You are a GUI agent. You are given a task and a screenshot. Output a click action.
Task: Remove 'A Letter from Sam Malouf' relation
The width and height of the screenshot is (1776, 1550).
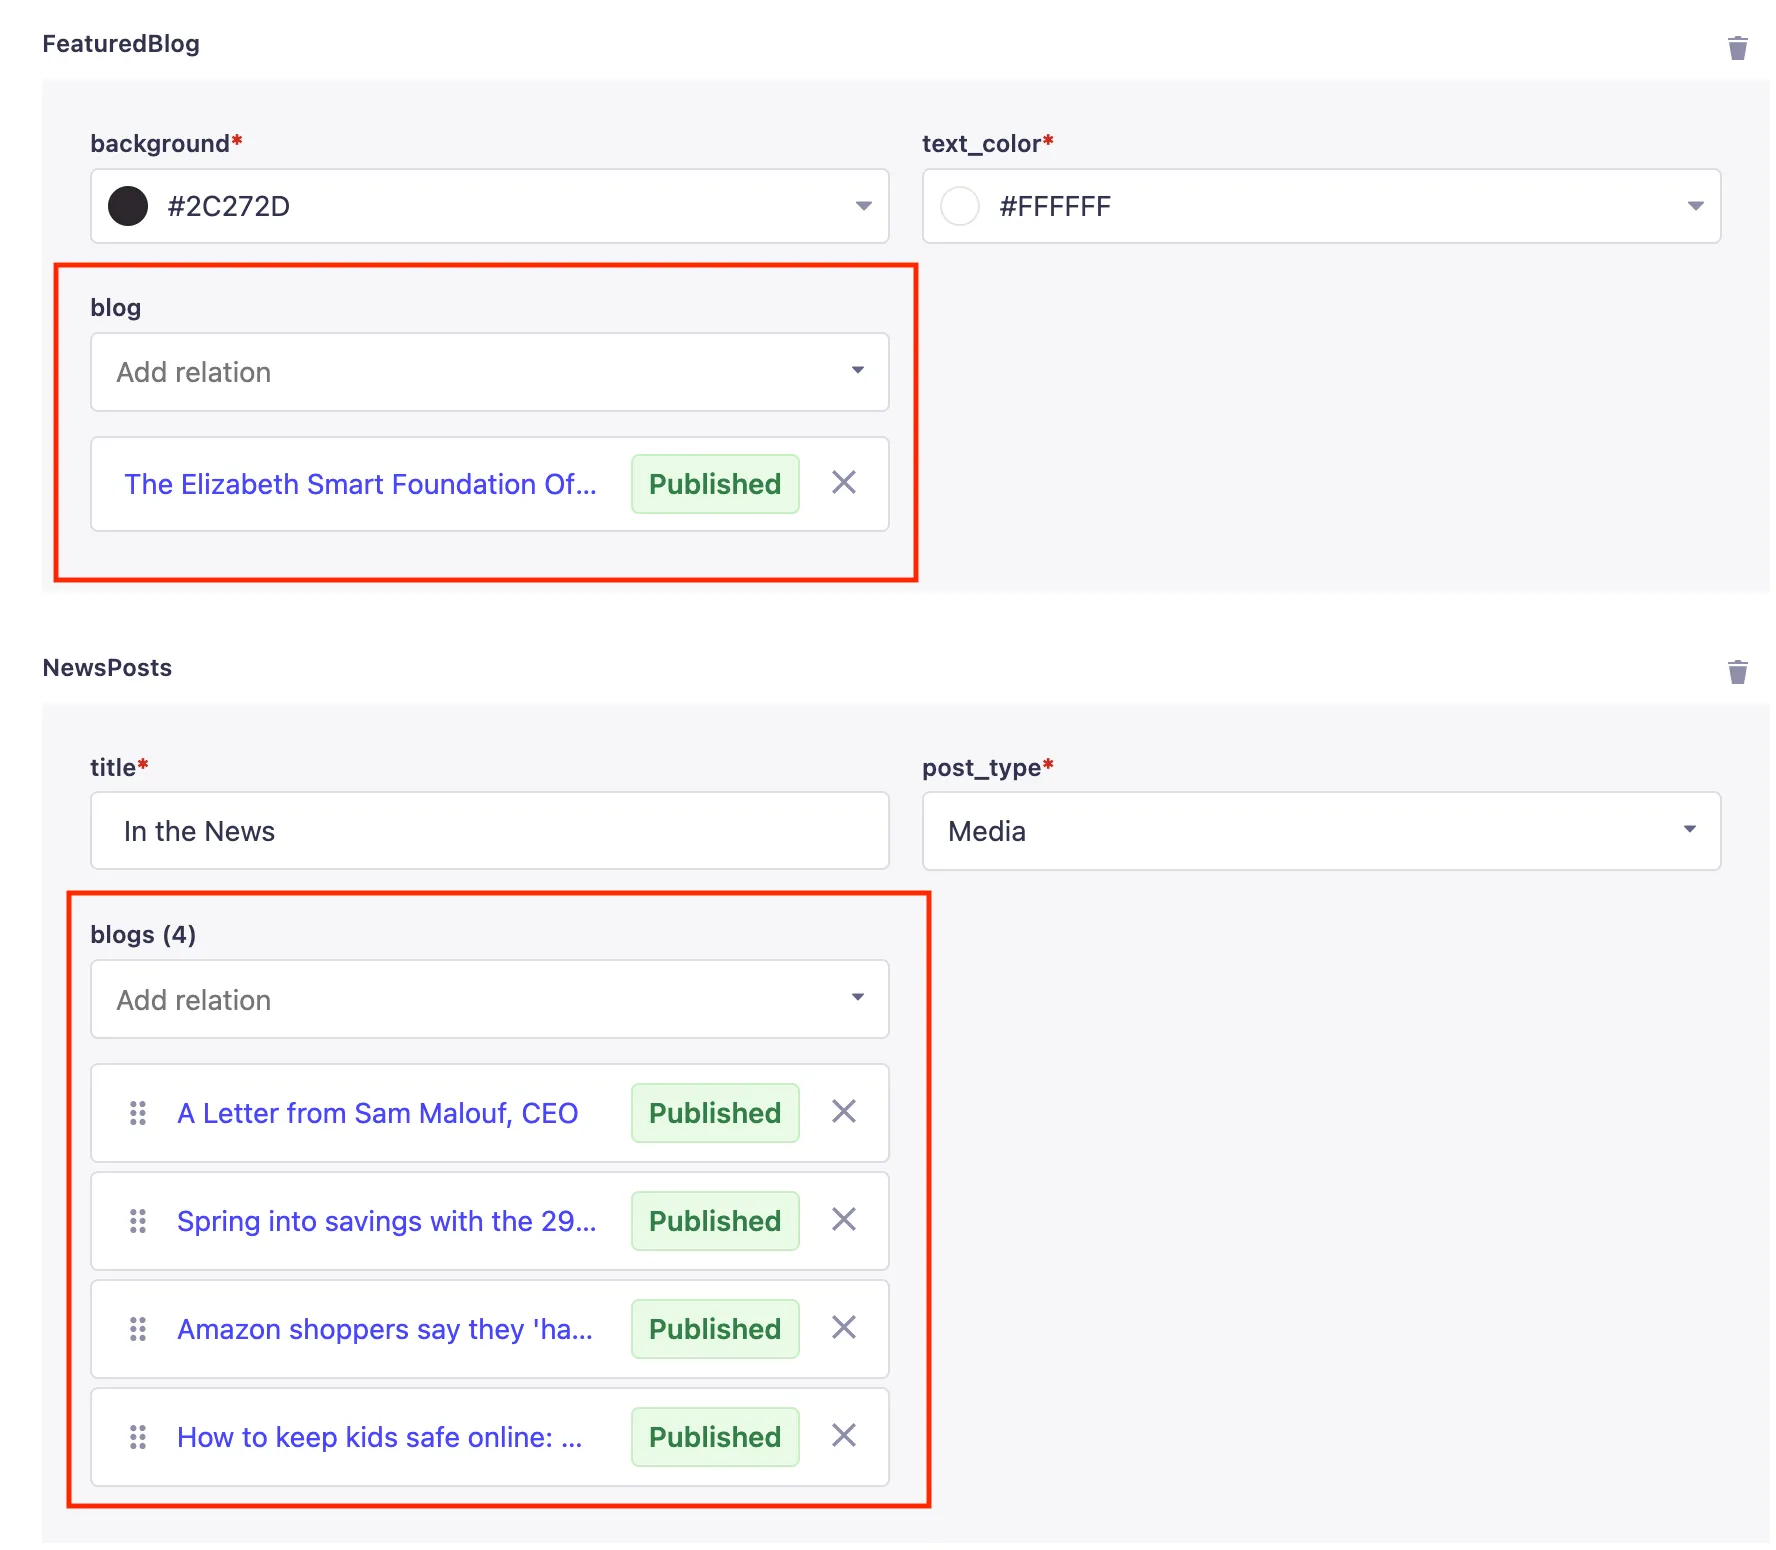tap(843, 1112)
